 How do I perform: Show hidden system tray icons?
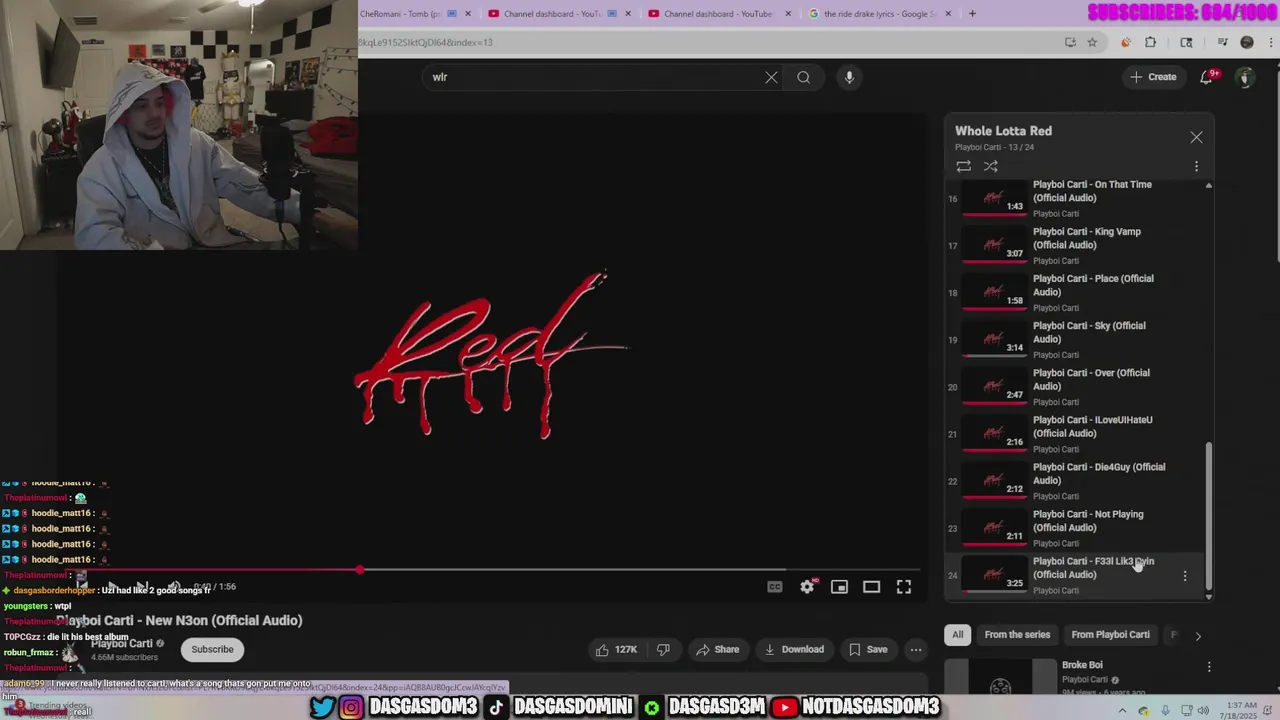click(1122, 711)
